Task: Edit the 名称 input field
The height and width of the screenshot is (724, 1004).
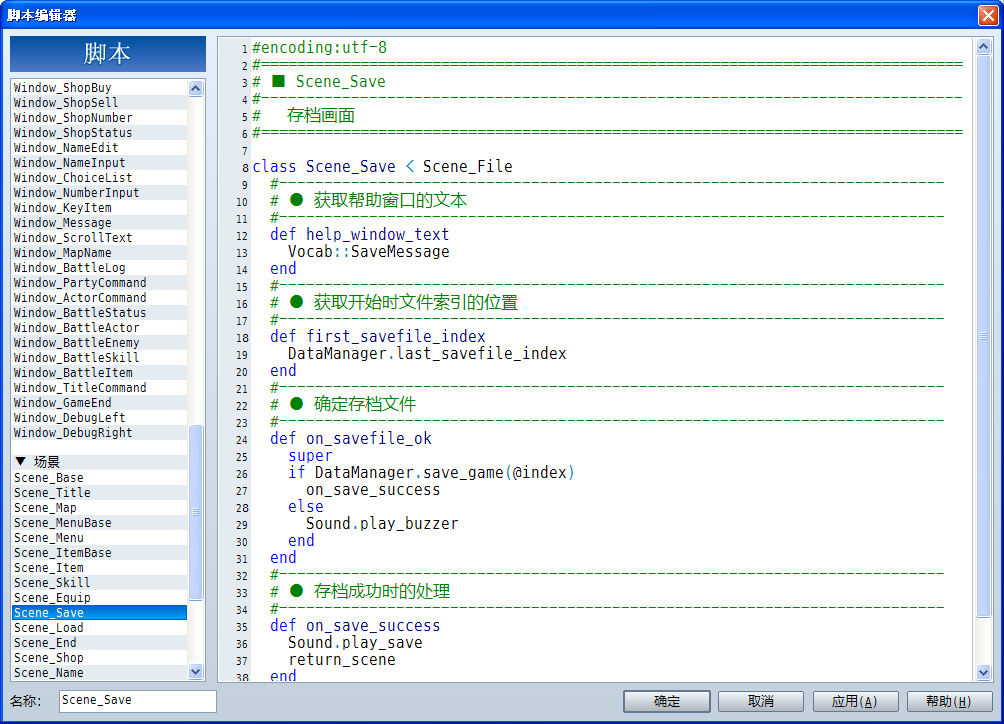Action: 138,701
